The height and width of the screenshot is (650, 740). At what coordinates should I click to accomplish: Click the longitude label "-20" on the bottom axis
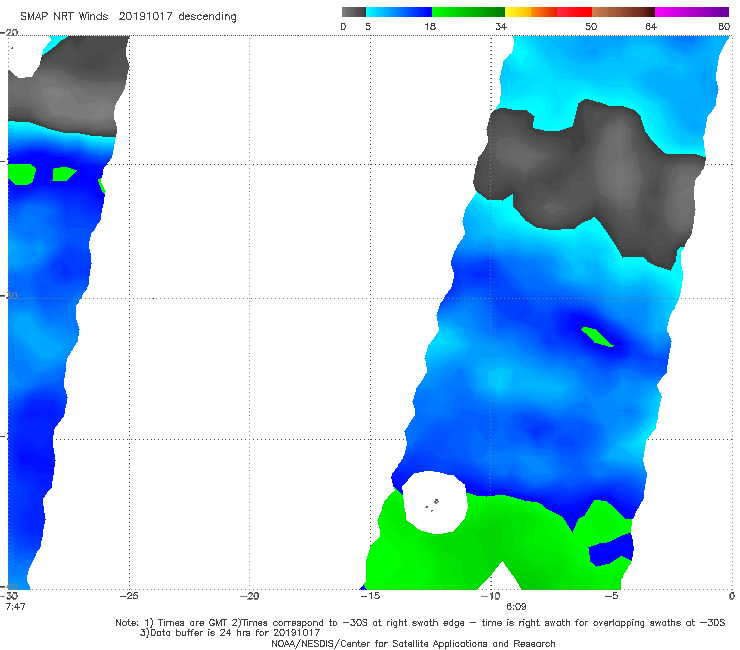250,596
